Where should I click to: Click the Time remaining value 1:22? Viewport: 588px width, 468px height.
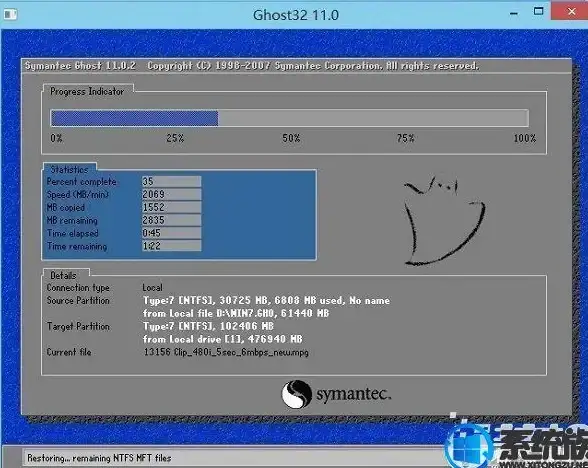pyautogui.click(x=171, y=246)
